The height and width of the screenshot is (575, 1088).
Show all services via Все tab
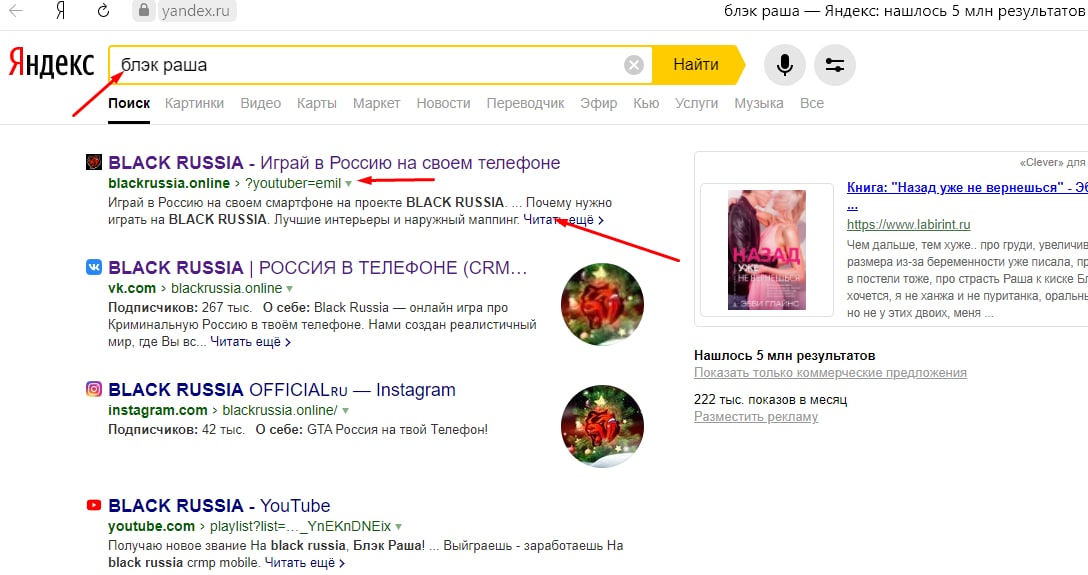tap(812, 103)
